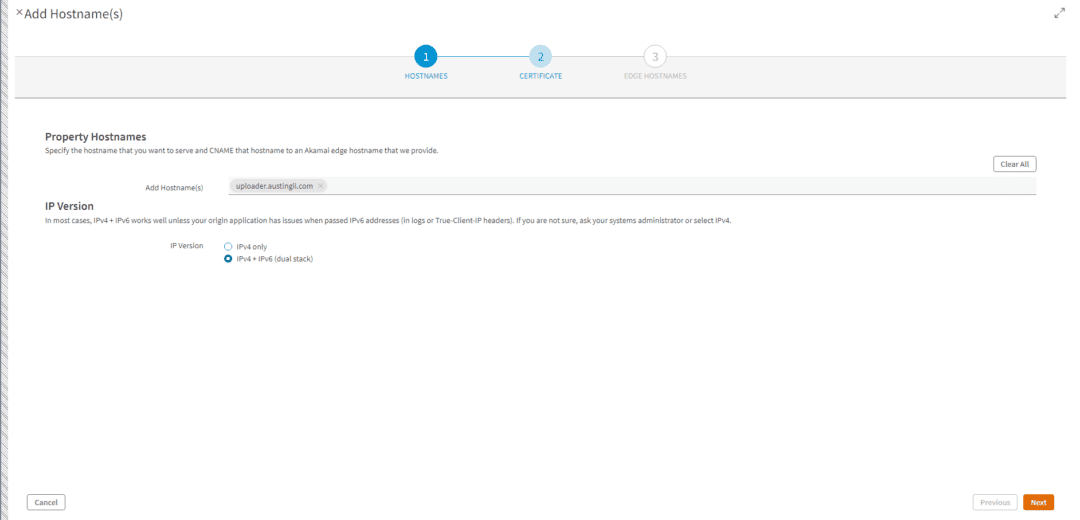Click the Cancel button
The width and height of the screenshot is (1080, 520).
(46, 502)
